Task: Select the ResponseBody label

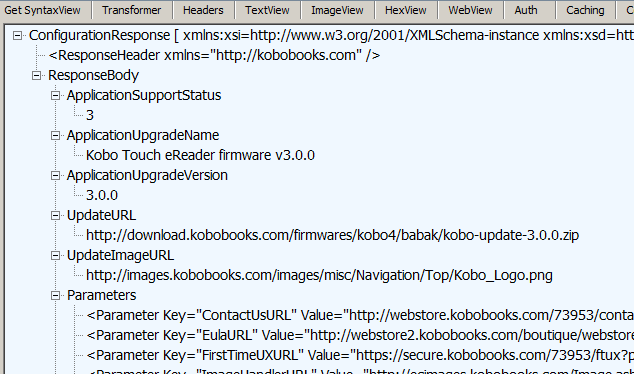Action: click(x=93, y=75)
